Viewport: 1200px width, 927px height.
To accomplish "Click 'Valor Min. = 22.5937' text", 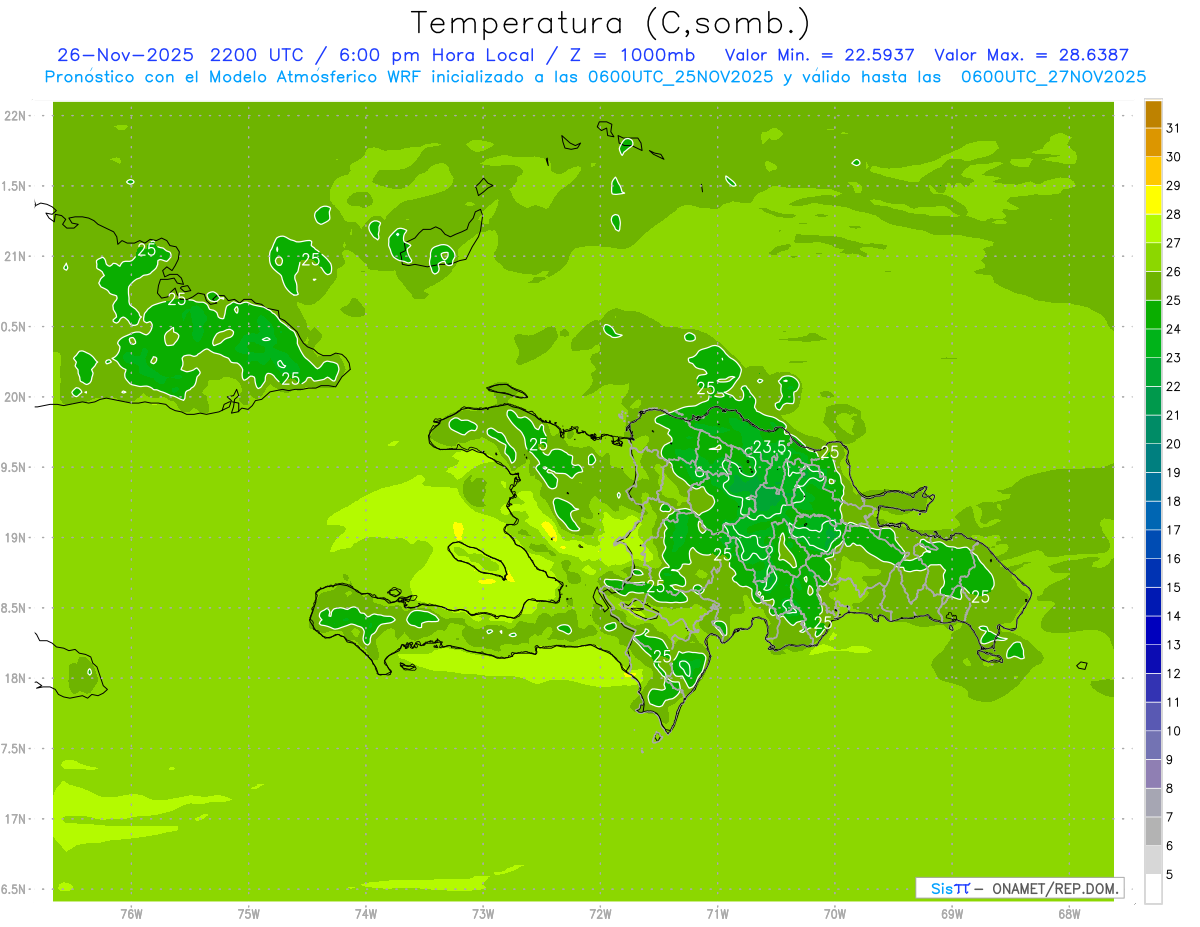I will coord(820,55).
